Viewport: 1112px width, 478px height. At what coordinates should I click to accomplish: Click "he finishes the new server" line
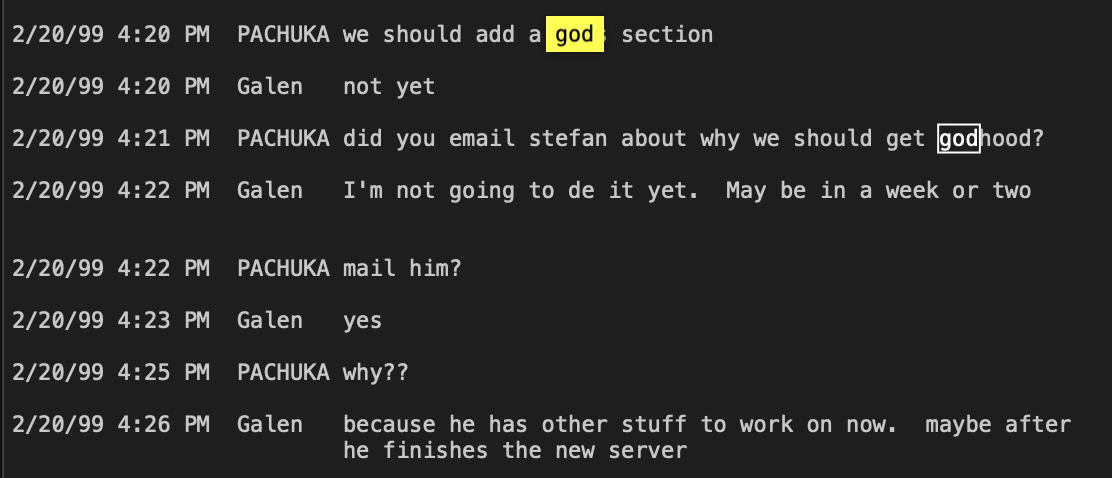(x=514, y=450)
